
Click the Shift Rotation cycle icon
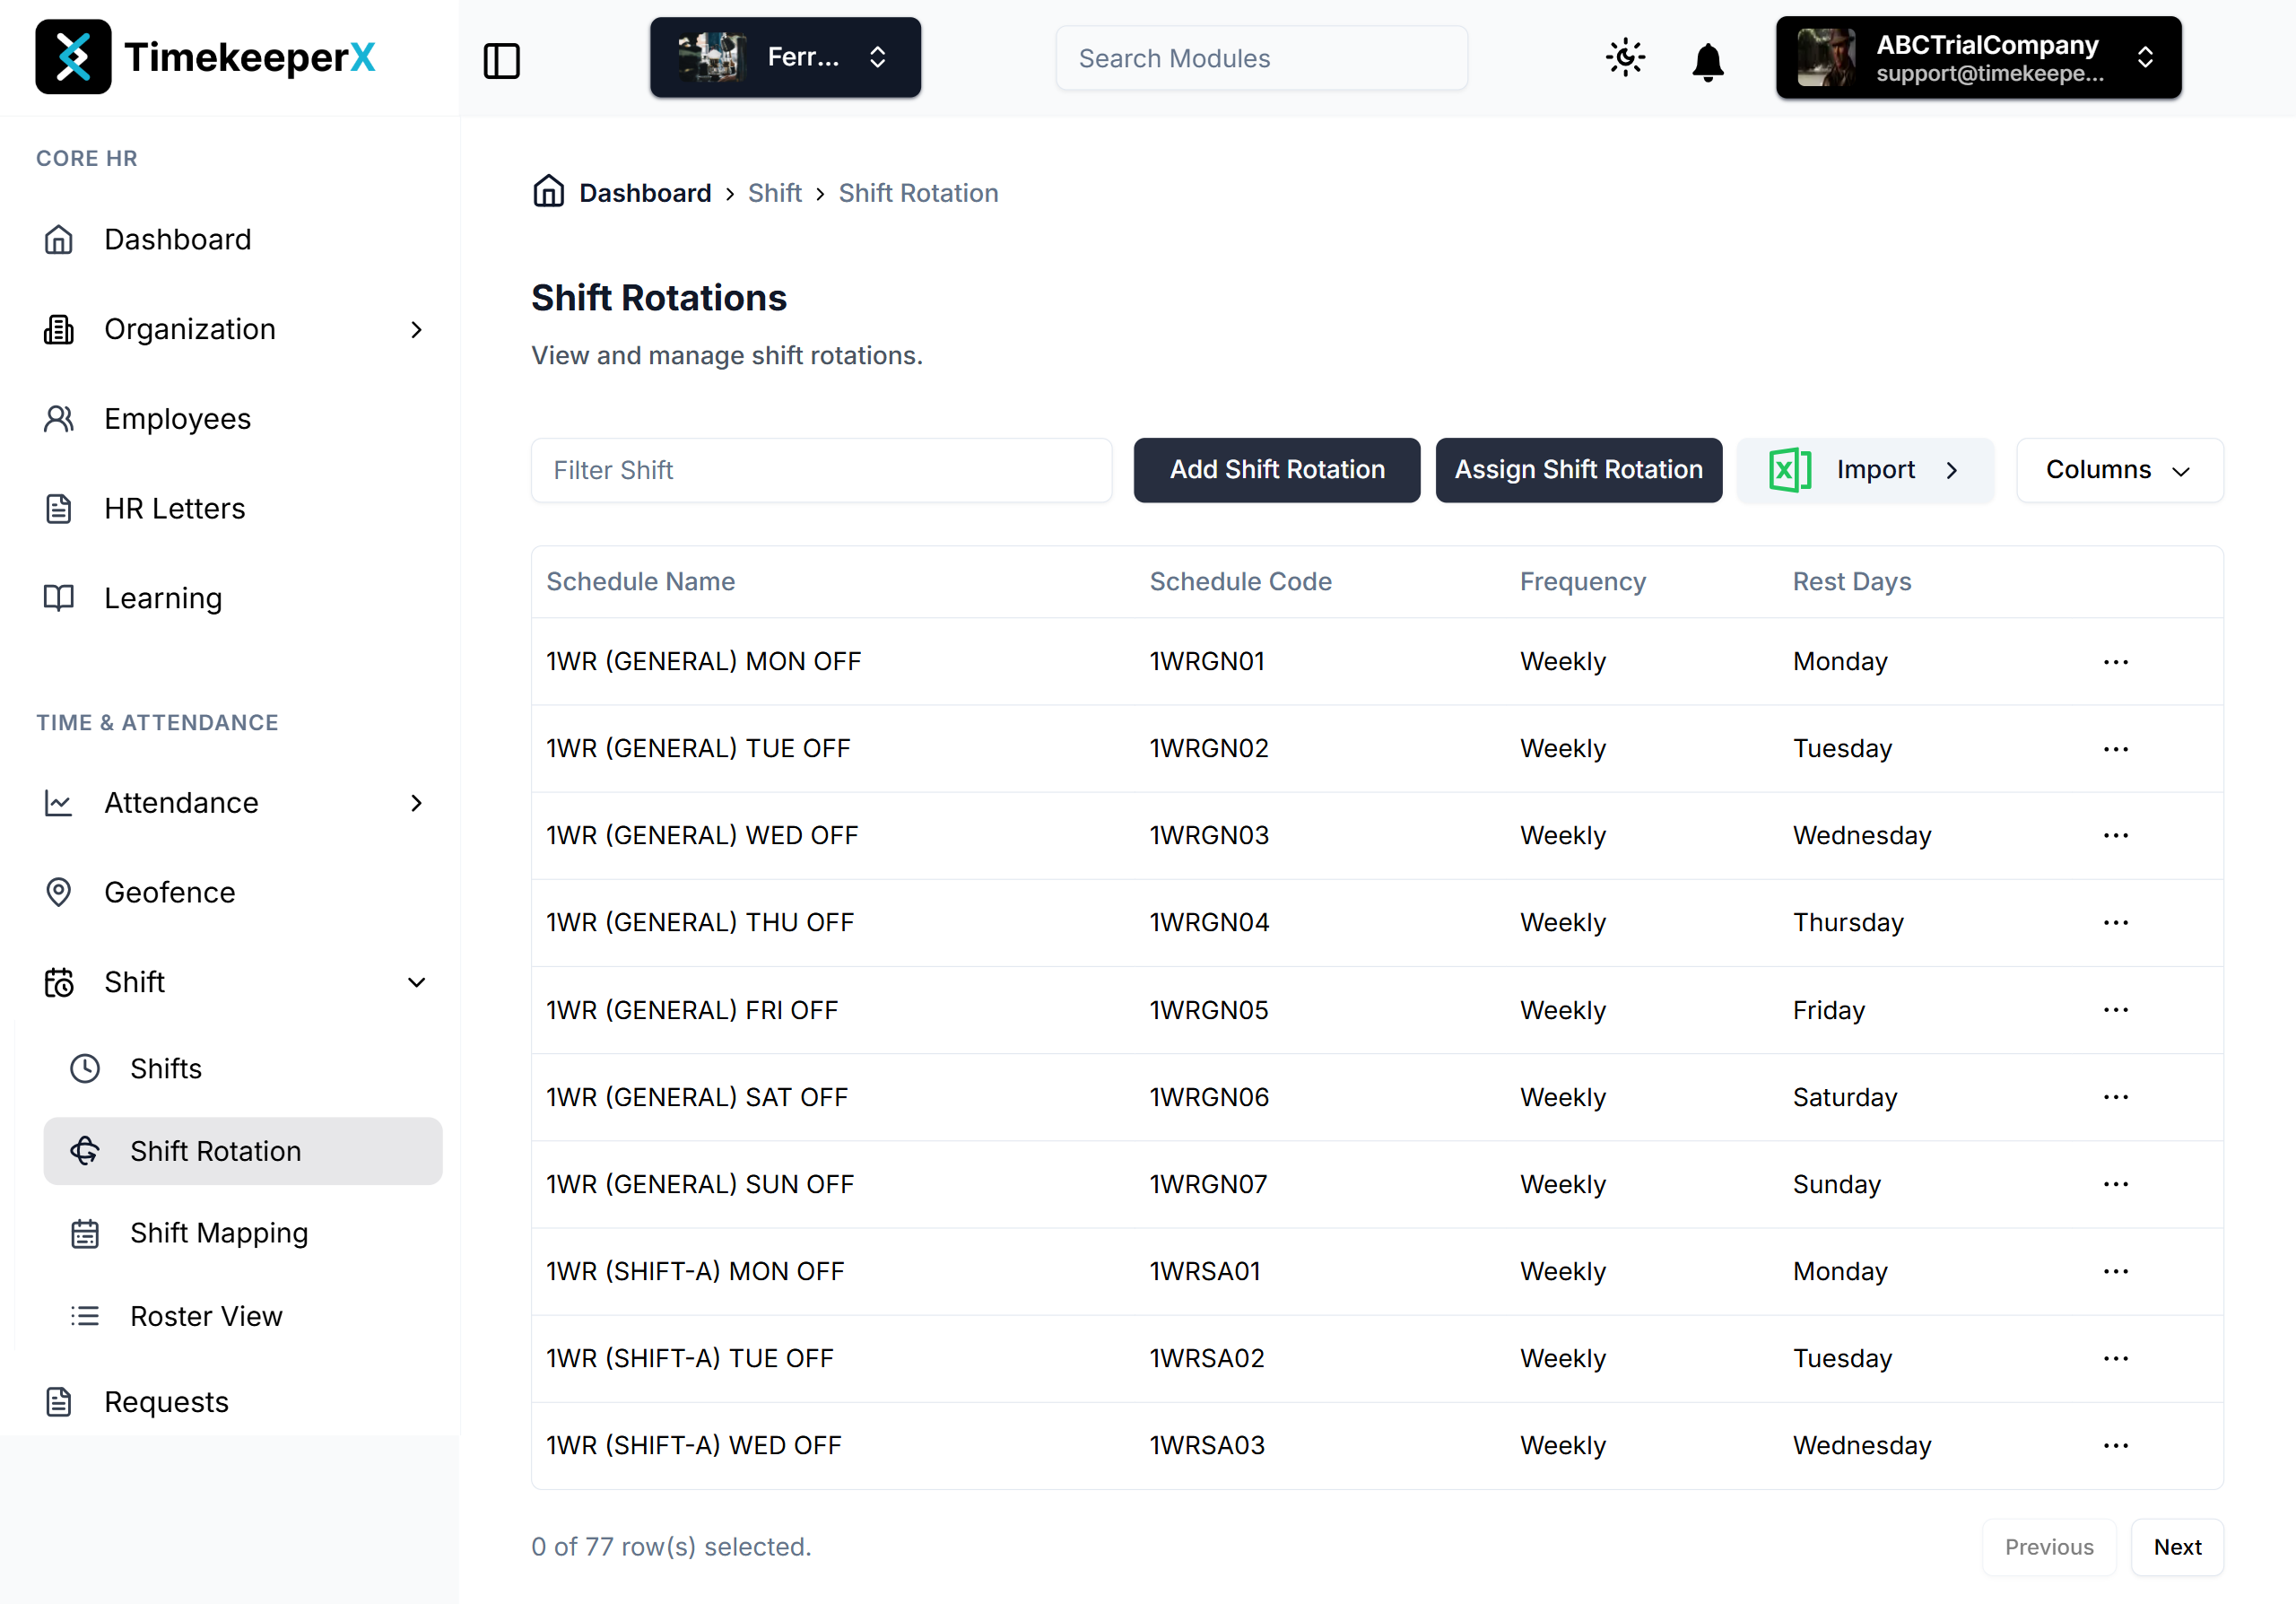(85, 1151)
